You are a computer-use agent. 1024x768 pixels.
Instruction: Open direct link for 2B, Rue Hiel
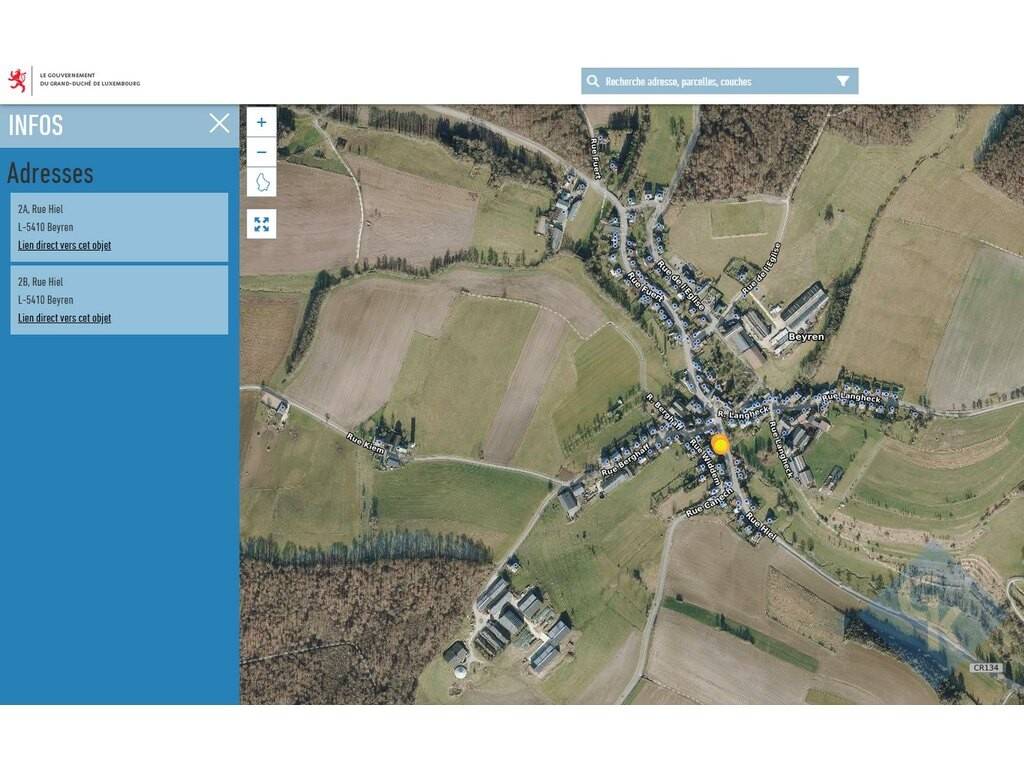coord(64,318)
